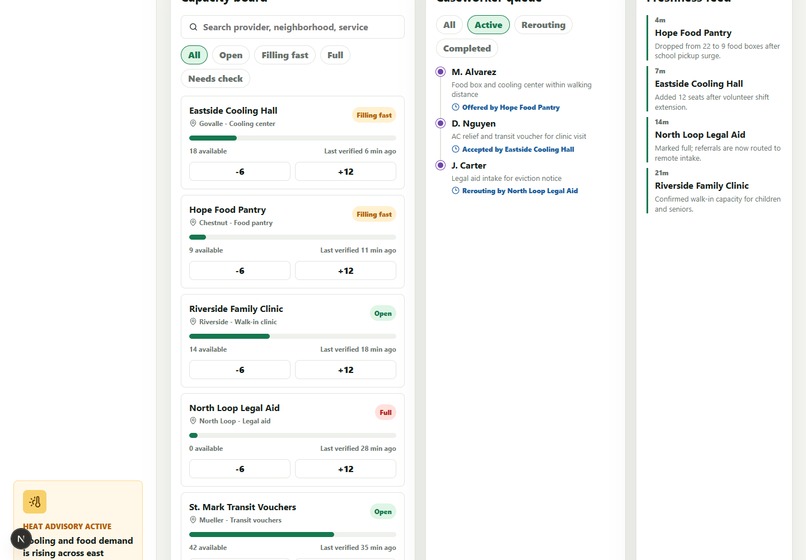Click location pin icon next to Riverside
This screenshot has height=560, width=806.
pos(193,321)
